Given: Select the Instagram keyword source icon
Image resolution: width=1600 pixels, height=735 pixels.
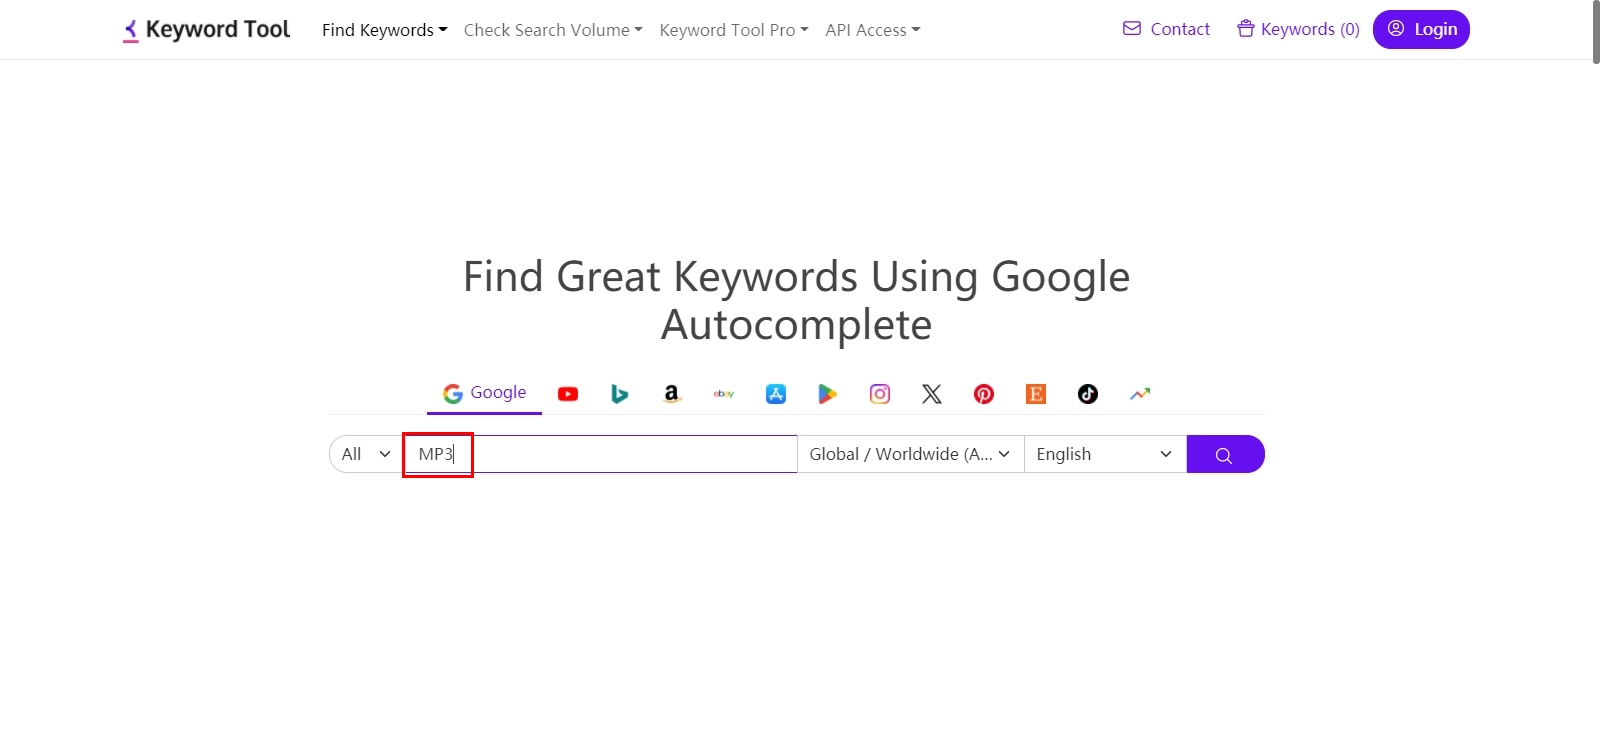Looking at the screenshot, I should [880, 394].
